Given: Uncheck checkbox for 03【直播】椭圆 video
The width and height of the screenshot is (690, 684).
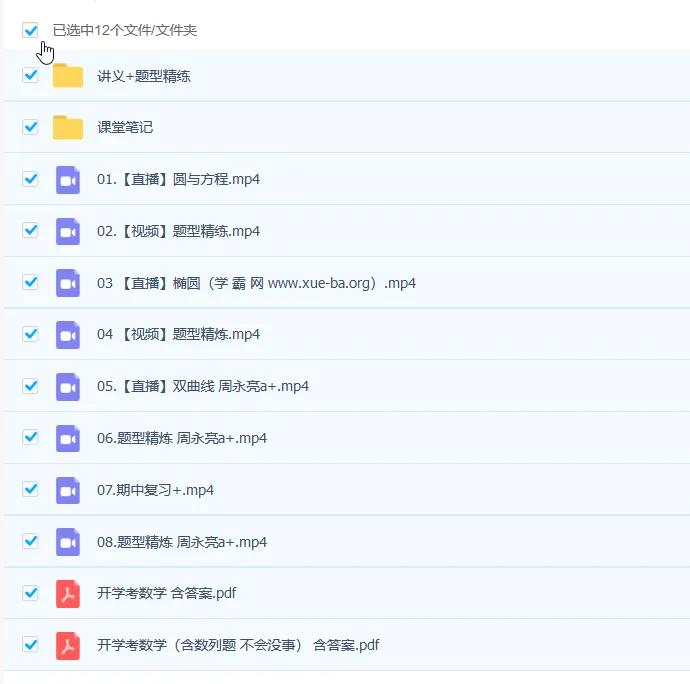Looking at the screenshot, I should pos(30,282).
